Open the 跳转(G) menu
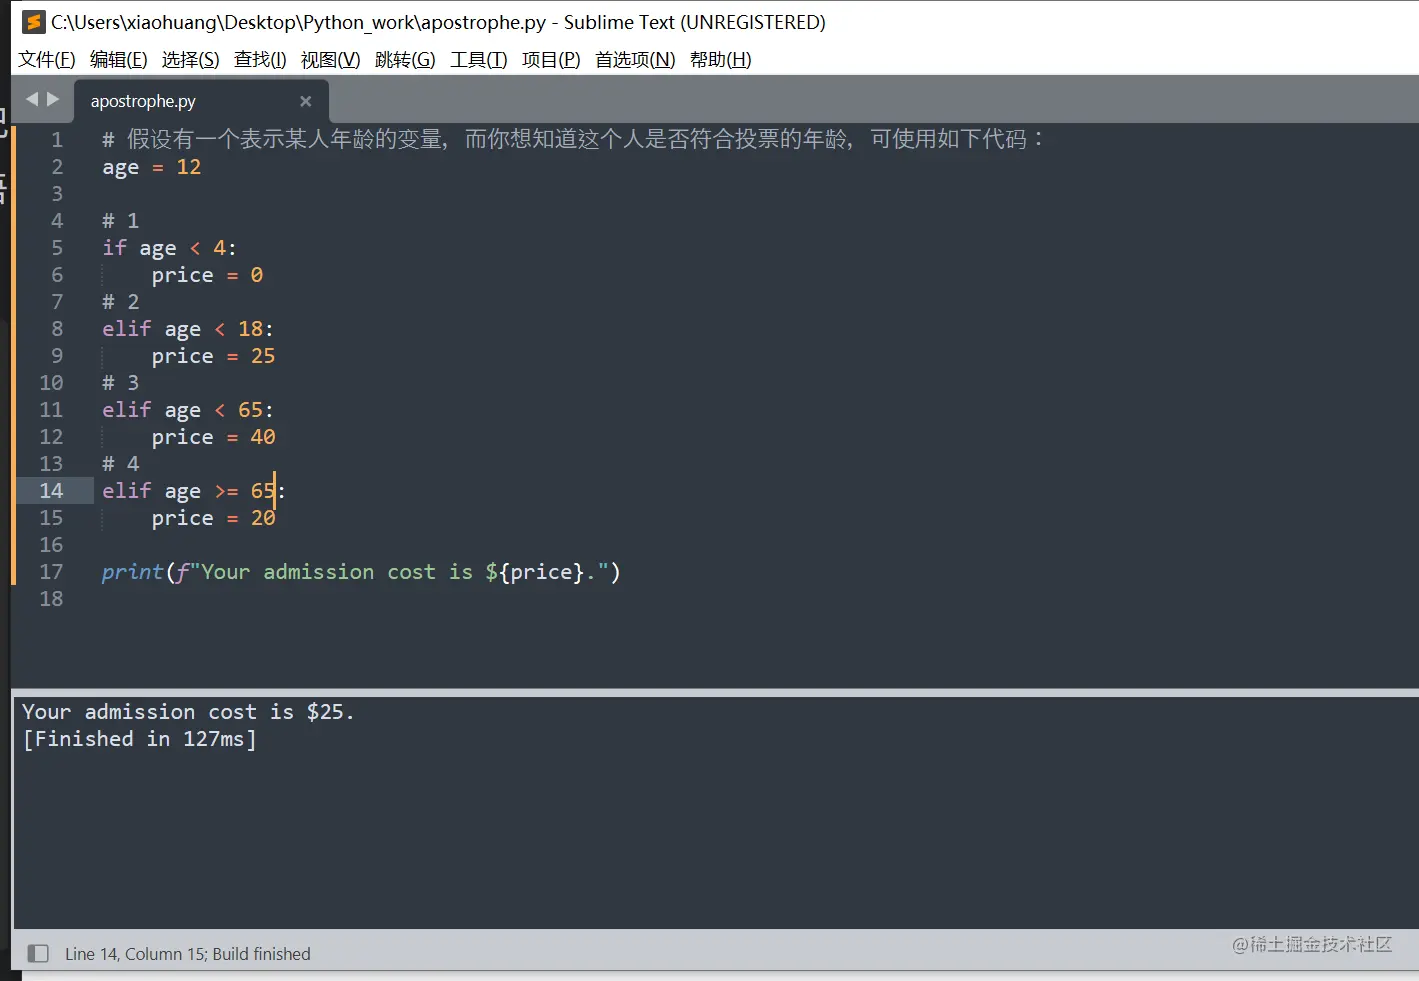1419x981 pixels. click(405, 60)
